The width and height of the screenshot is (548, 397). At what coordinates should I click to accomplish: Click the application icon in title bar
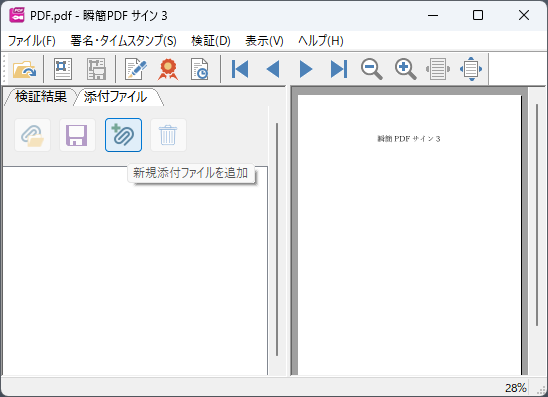(x=17, y=15)
